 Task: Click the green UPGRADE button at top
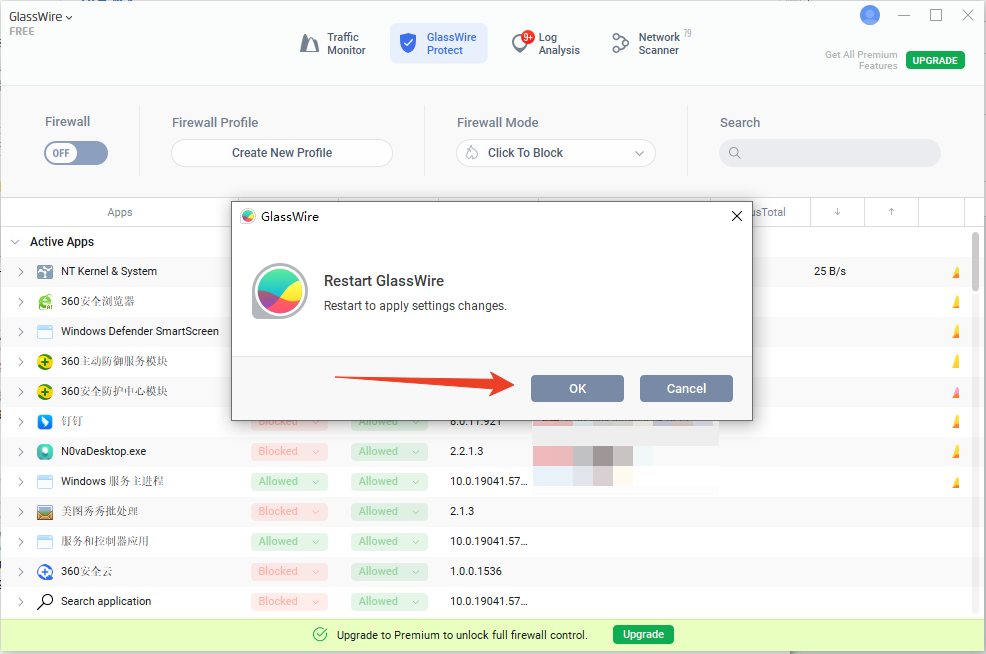click(935, 60)
